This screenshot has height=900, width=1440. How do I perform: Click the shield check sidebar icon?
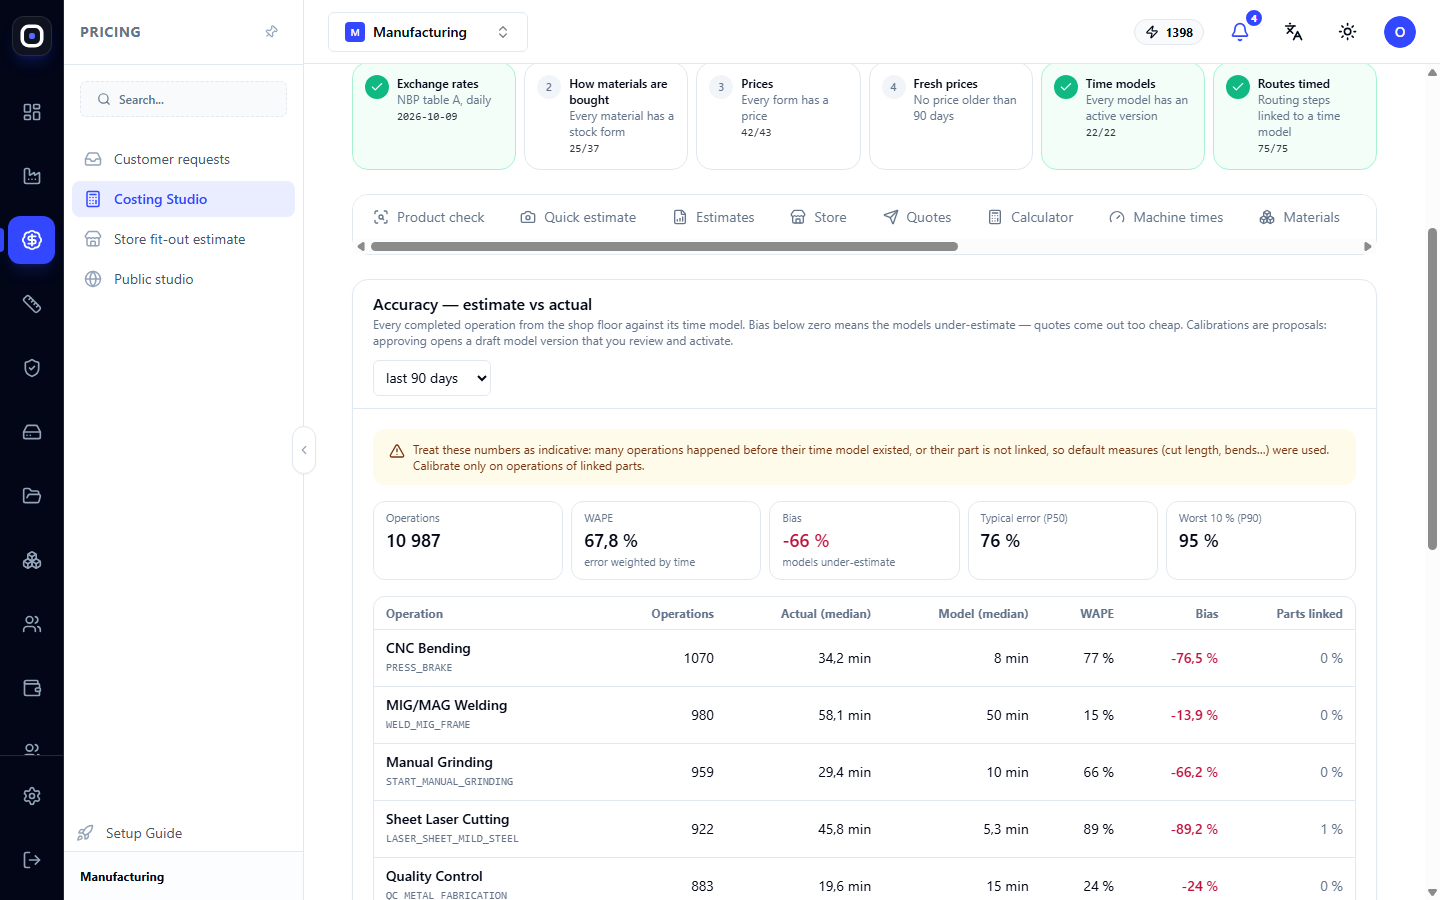[32, 368]
